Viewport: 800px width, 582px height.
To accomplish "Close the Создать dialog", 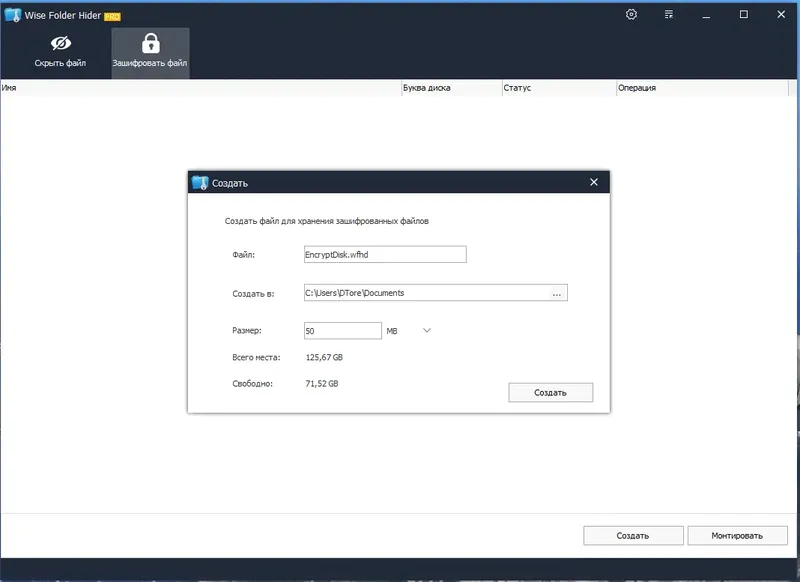I will (594, 182).
